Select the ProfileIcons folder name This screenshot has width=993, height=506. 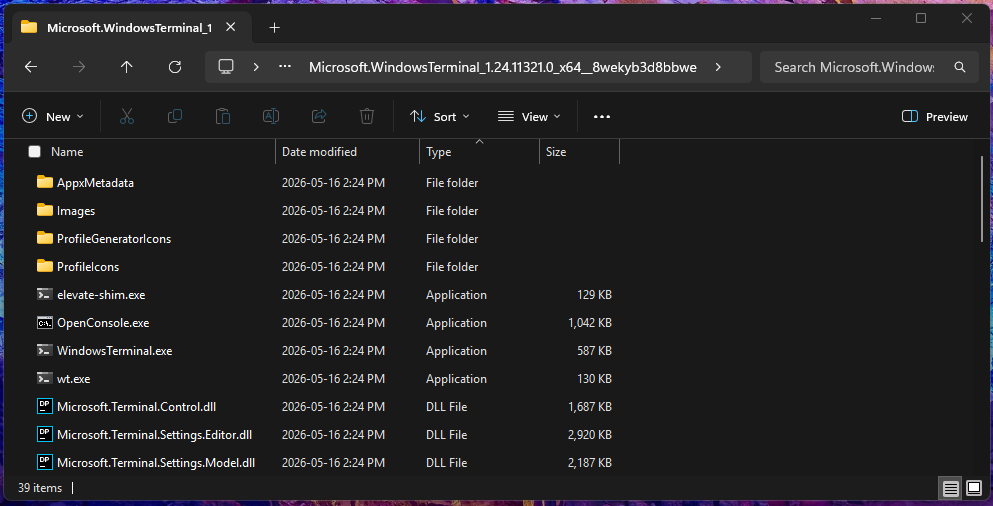pos(88,267)
